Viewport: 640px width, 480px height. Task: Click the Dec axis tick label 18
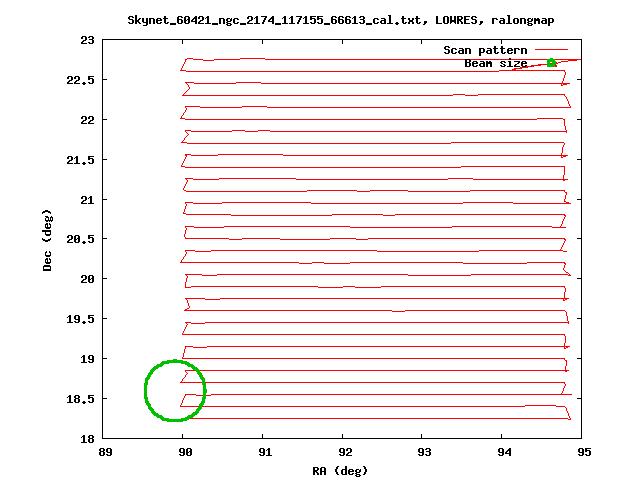tap(87, 439)
